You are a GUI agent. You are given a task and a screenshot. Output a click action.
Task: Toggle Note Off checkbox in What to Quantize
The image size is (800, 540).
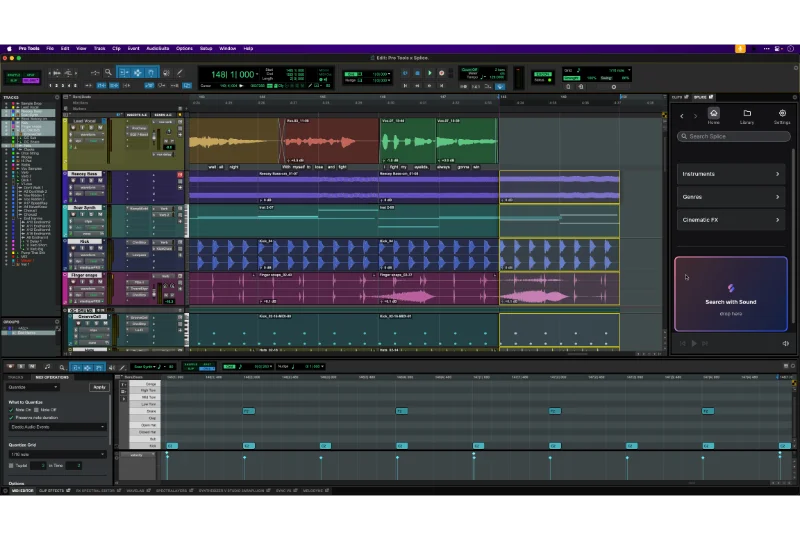37,410
